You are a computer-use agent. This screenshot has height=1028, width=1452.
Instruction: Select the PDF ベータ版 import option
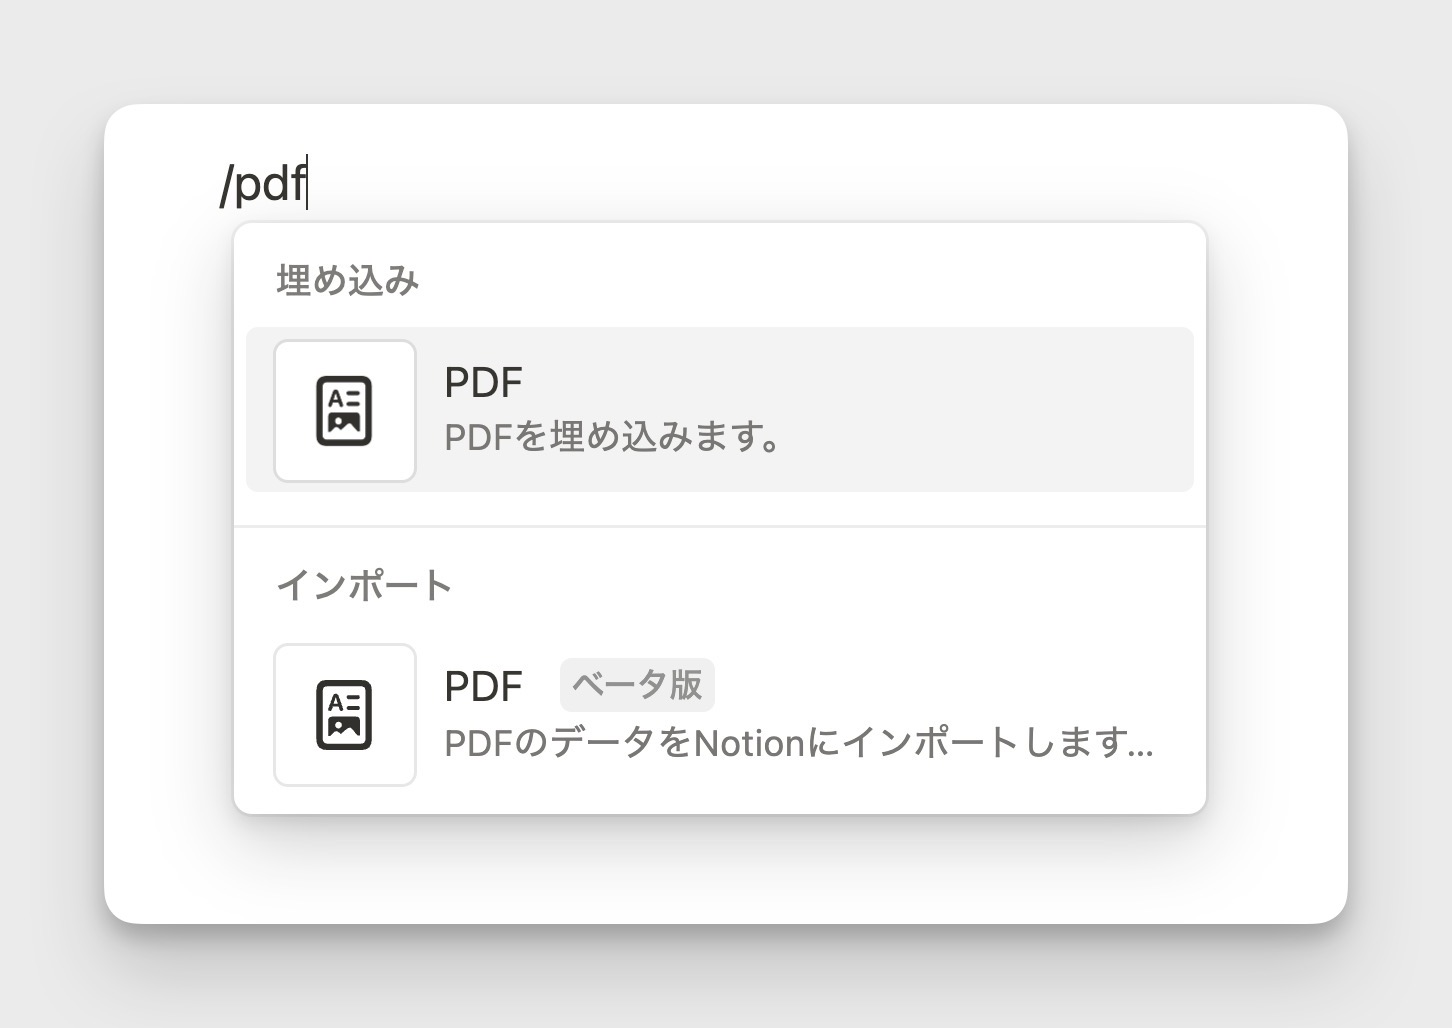click(x=720, y=715)
